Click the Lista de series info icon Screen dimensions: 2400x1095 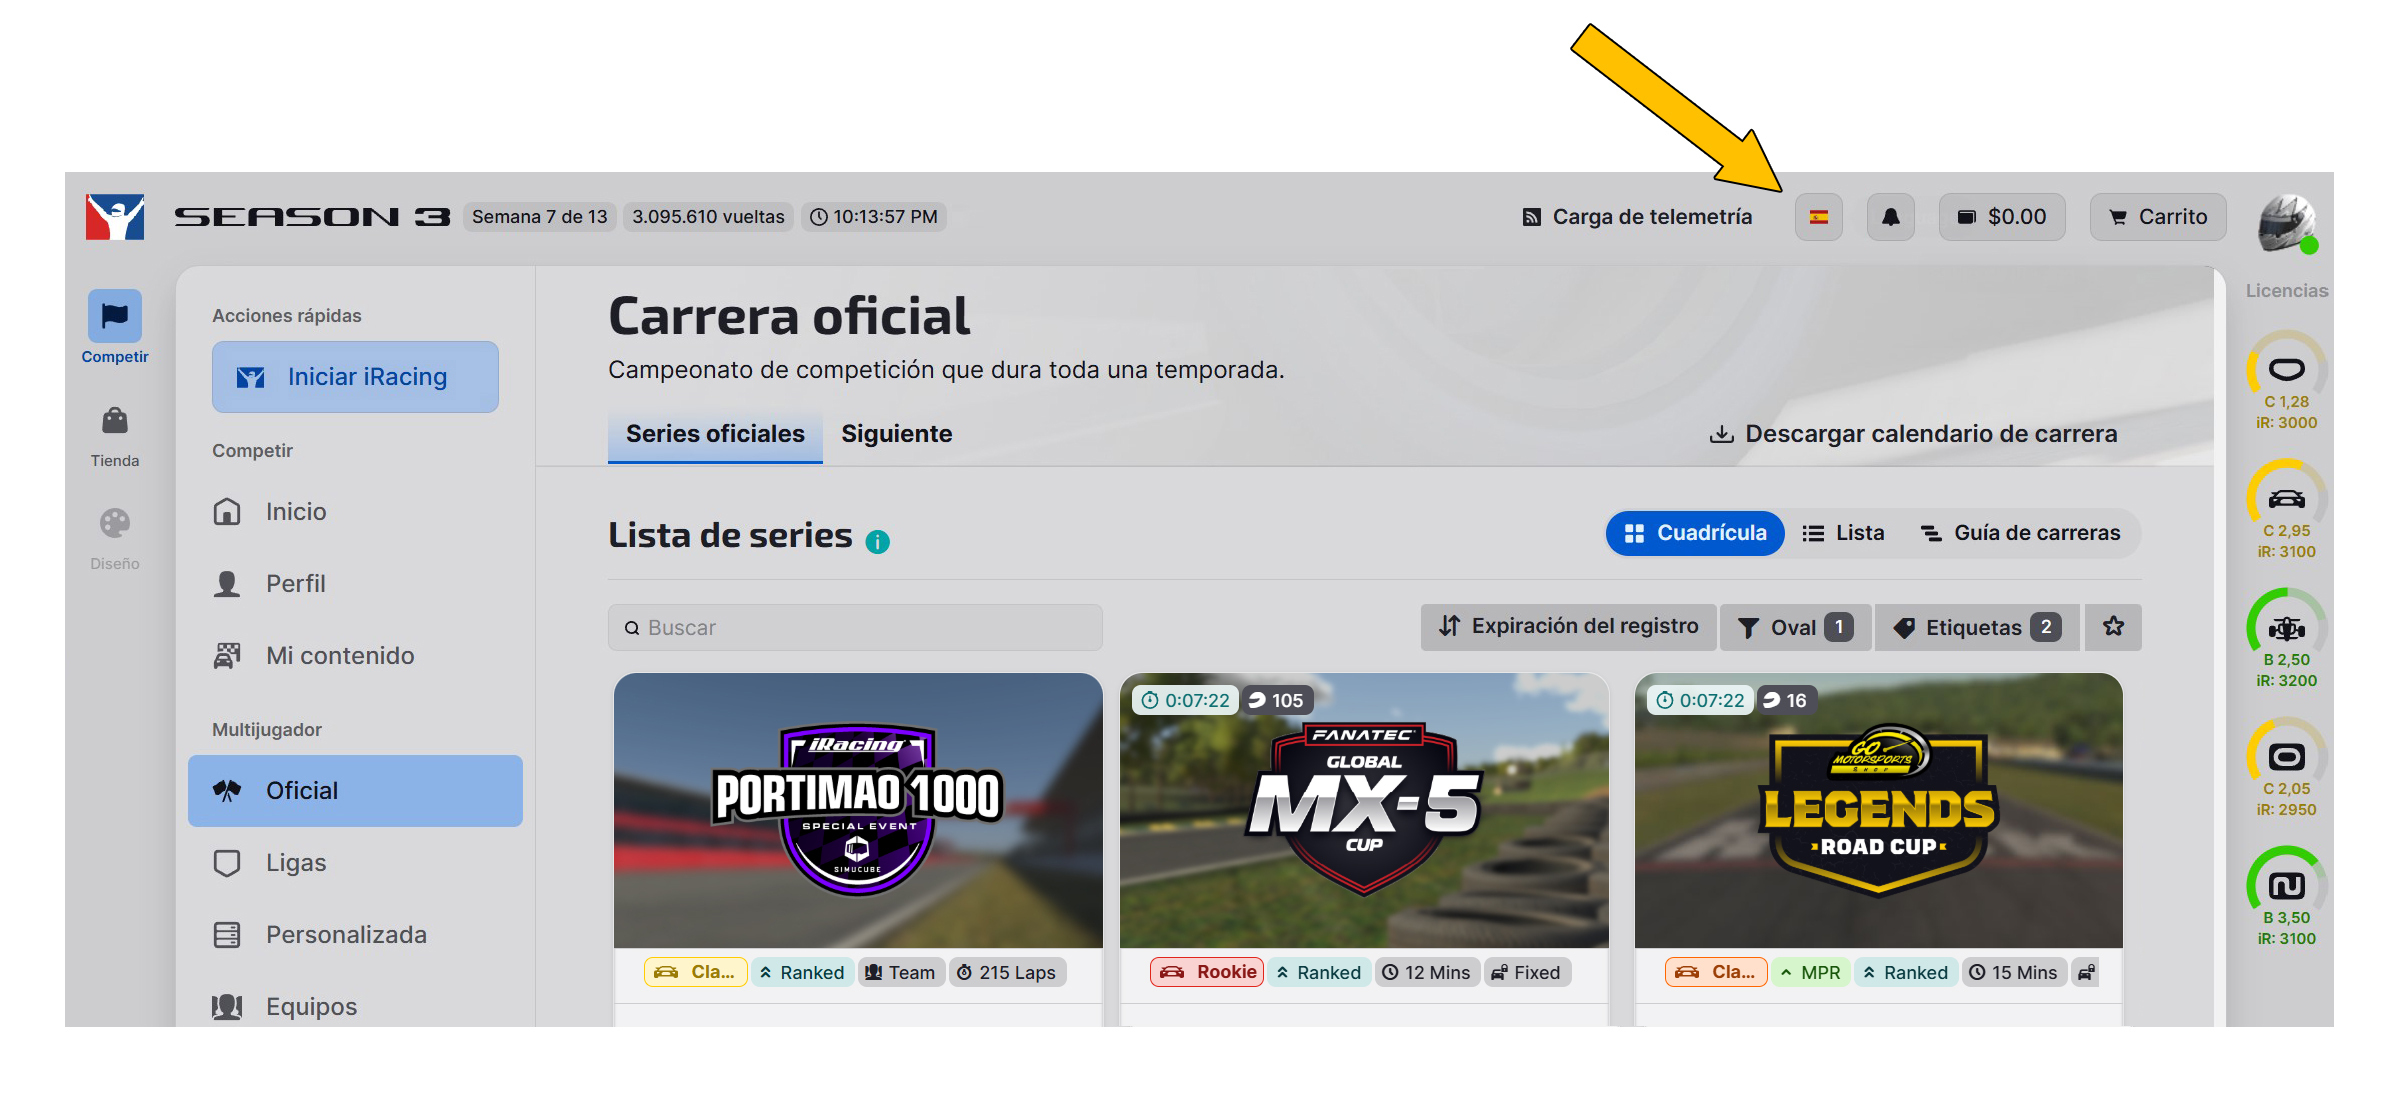[x=877, y=542]
